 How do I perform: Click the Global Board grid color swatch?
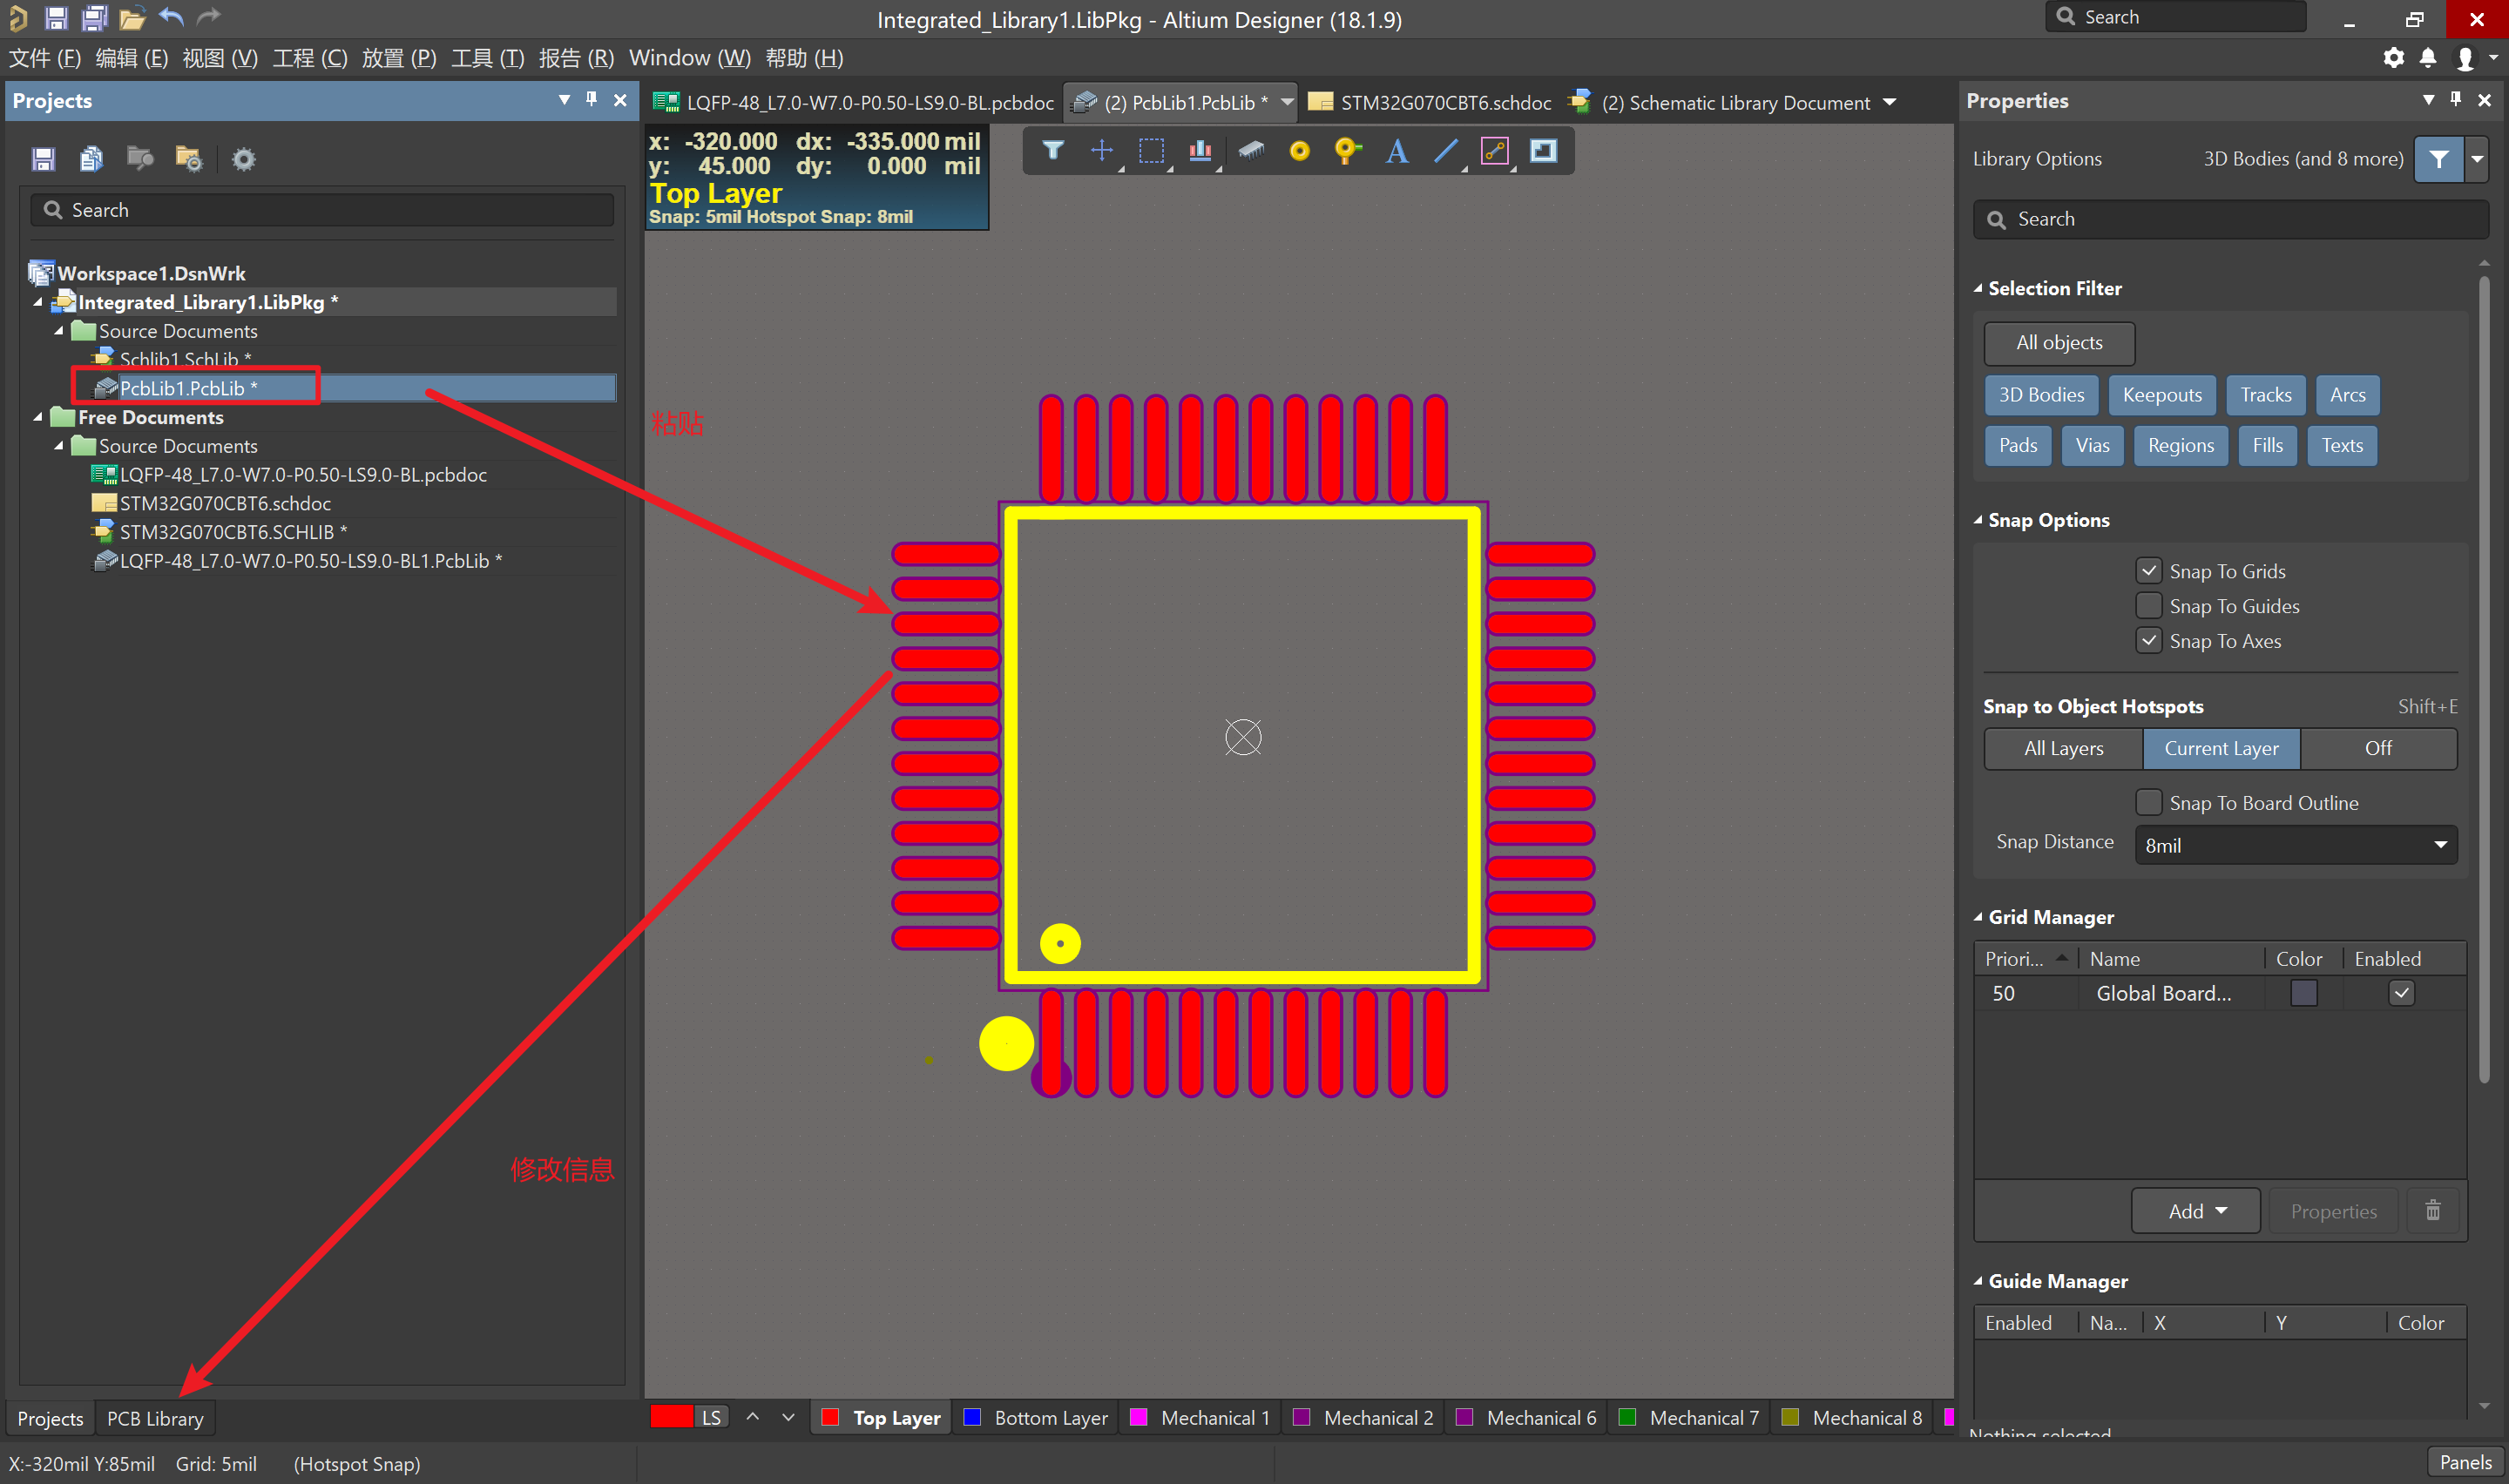coord(2303,993)
